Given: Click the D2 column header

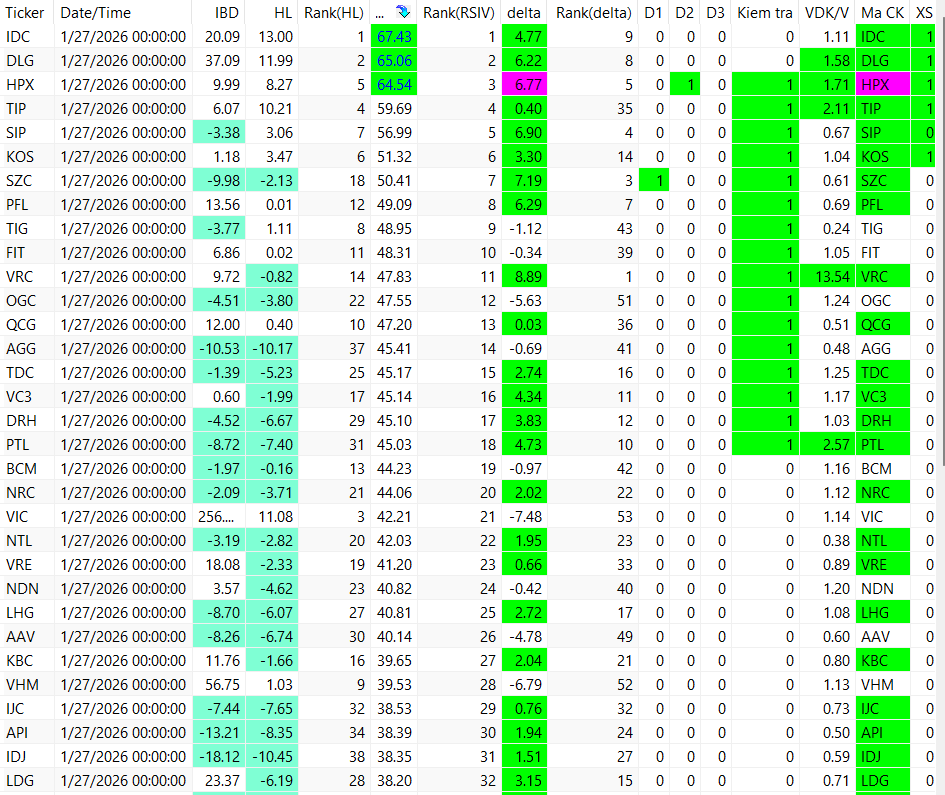Looking at the screenshot, I should 685,13.
